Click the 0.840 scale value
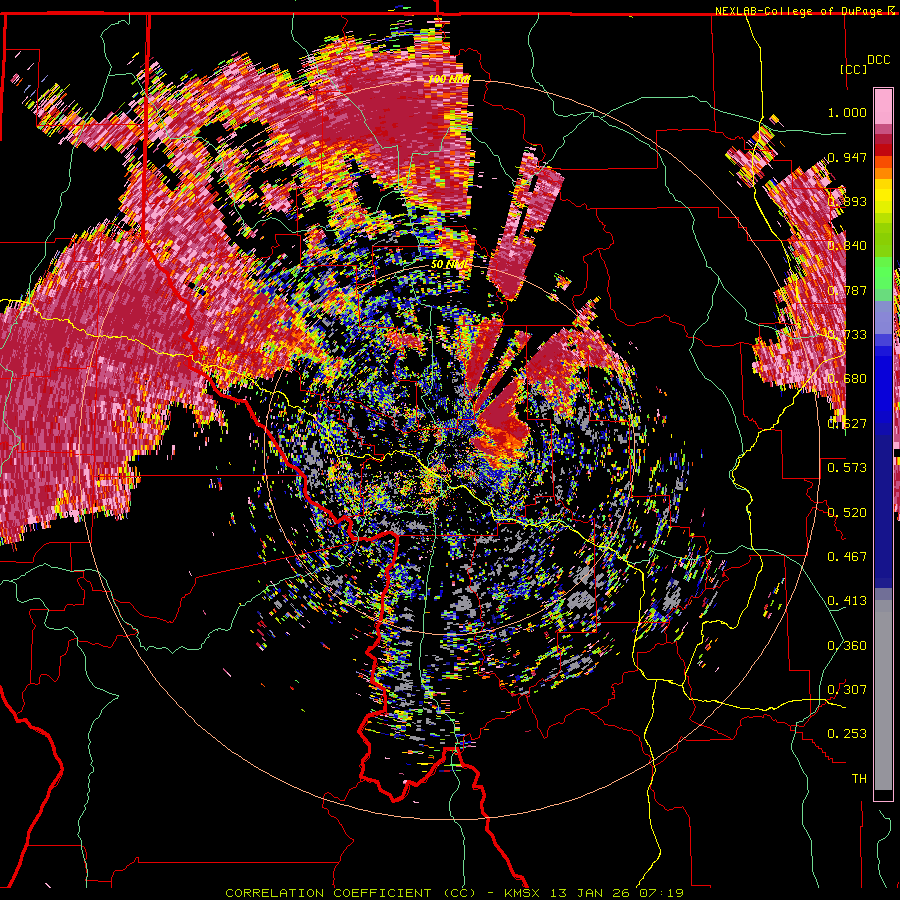 [847, 246]
